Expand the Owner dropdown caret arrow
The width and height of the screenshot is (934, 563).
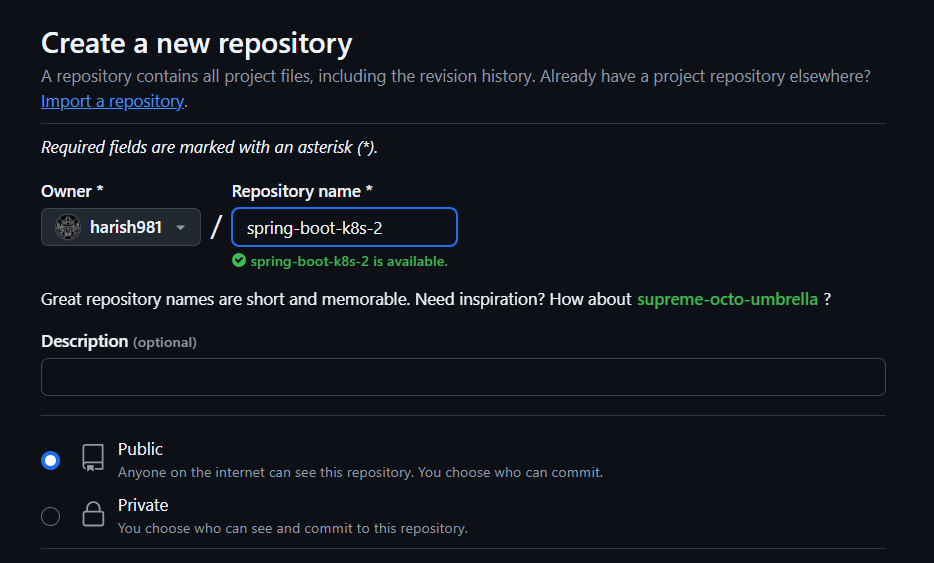click(181, 228)
